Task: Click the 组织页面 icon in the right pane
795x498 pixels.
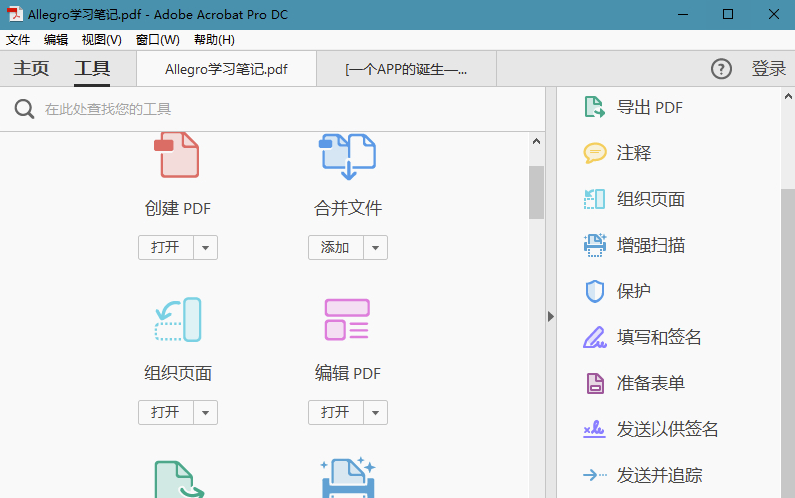Action: point(594,199)
